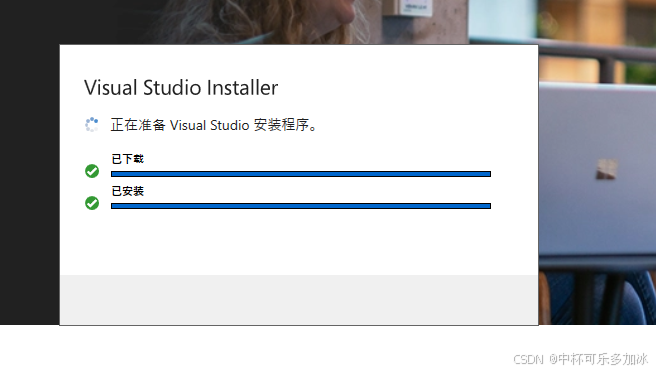
Task: Click the gray footer area of the dialog
Action: [299, 299]
